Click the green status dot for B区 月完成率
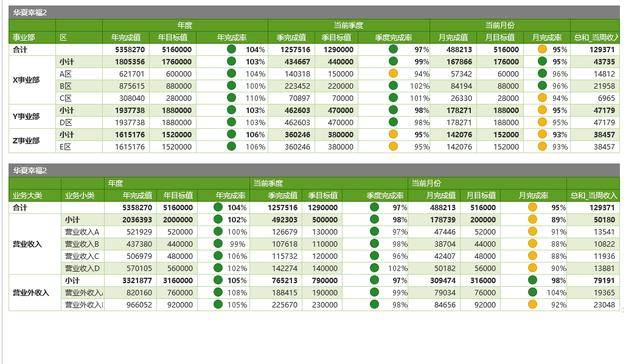The width and height of the screenshot is (640, 364). 542,86
